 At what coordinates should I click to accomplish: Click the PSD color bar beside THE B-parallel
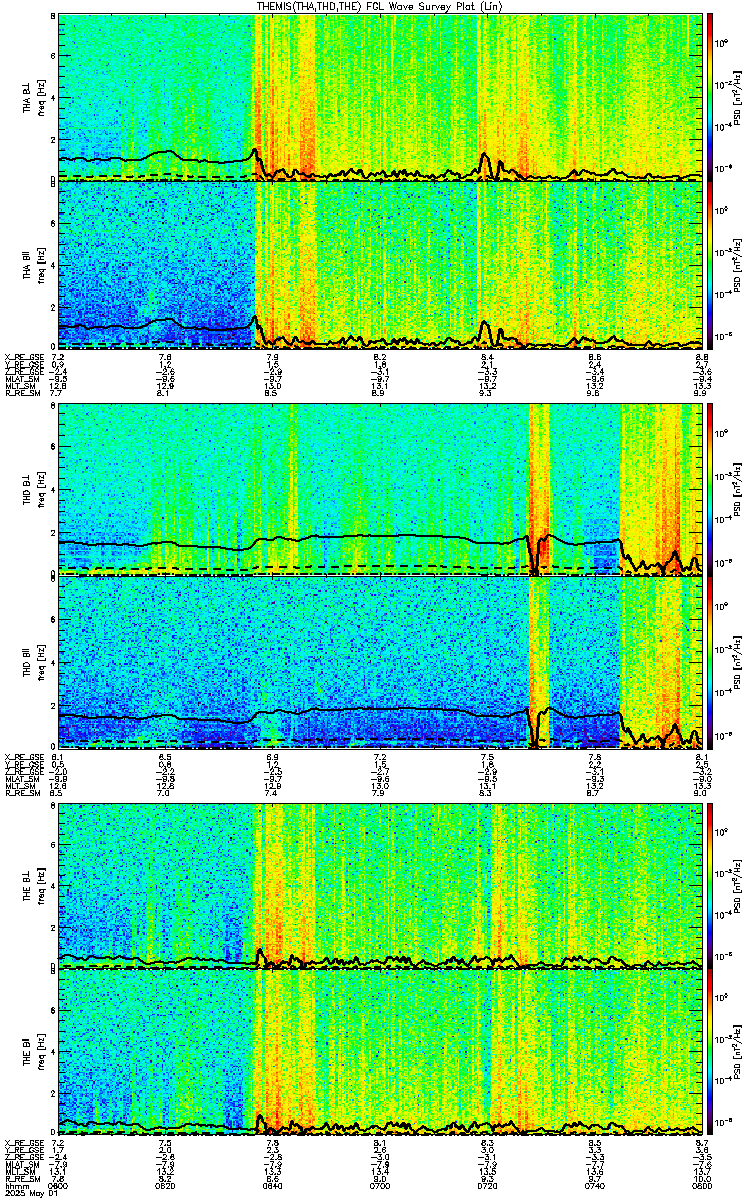(711, 1052)
